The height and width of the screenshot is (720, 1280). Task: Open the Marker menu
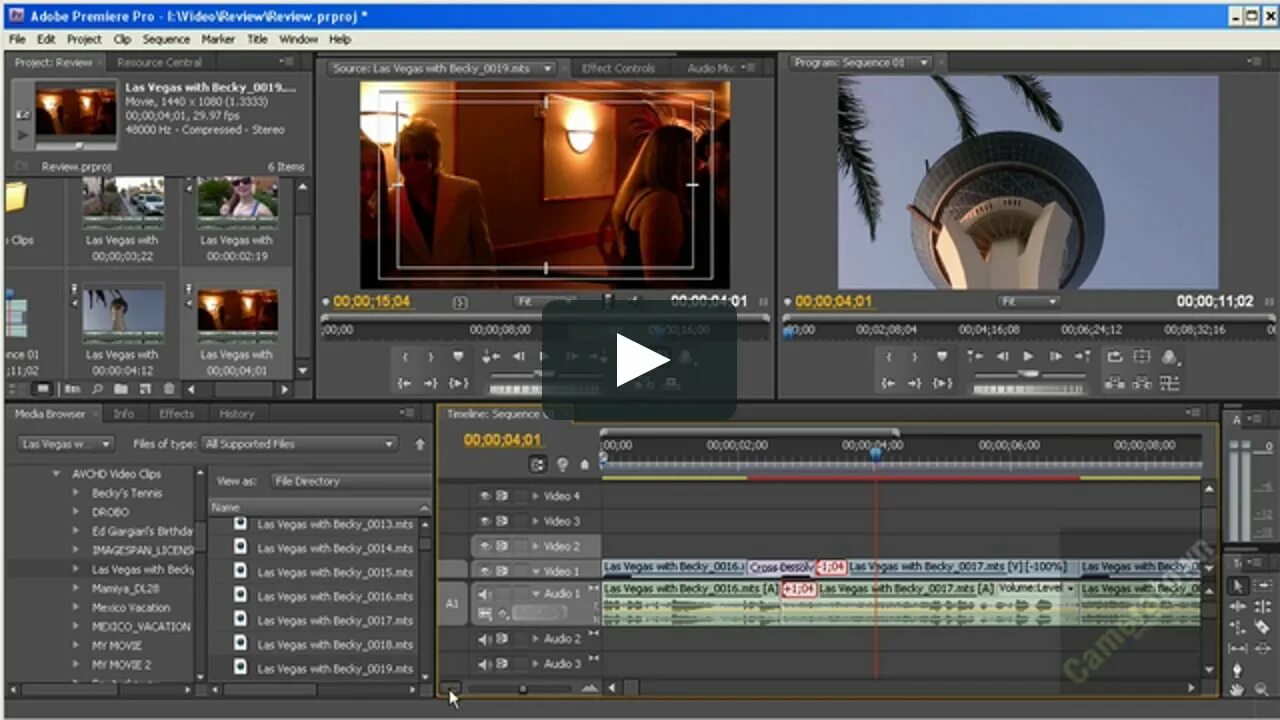click(x=218, y=39)
